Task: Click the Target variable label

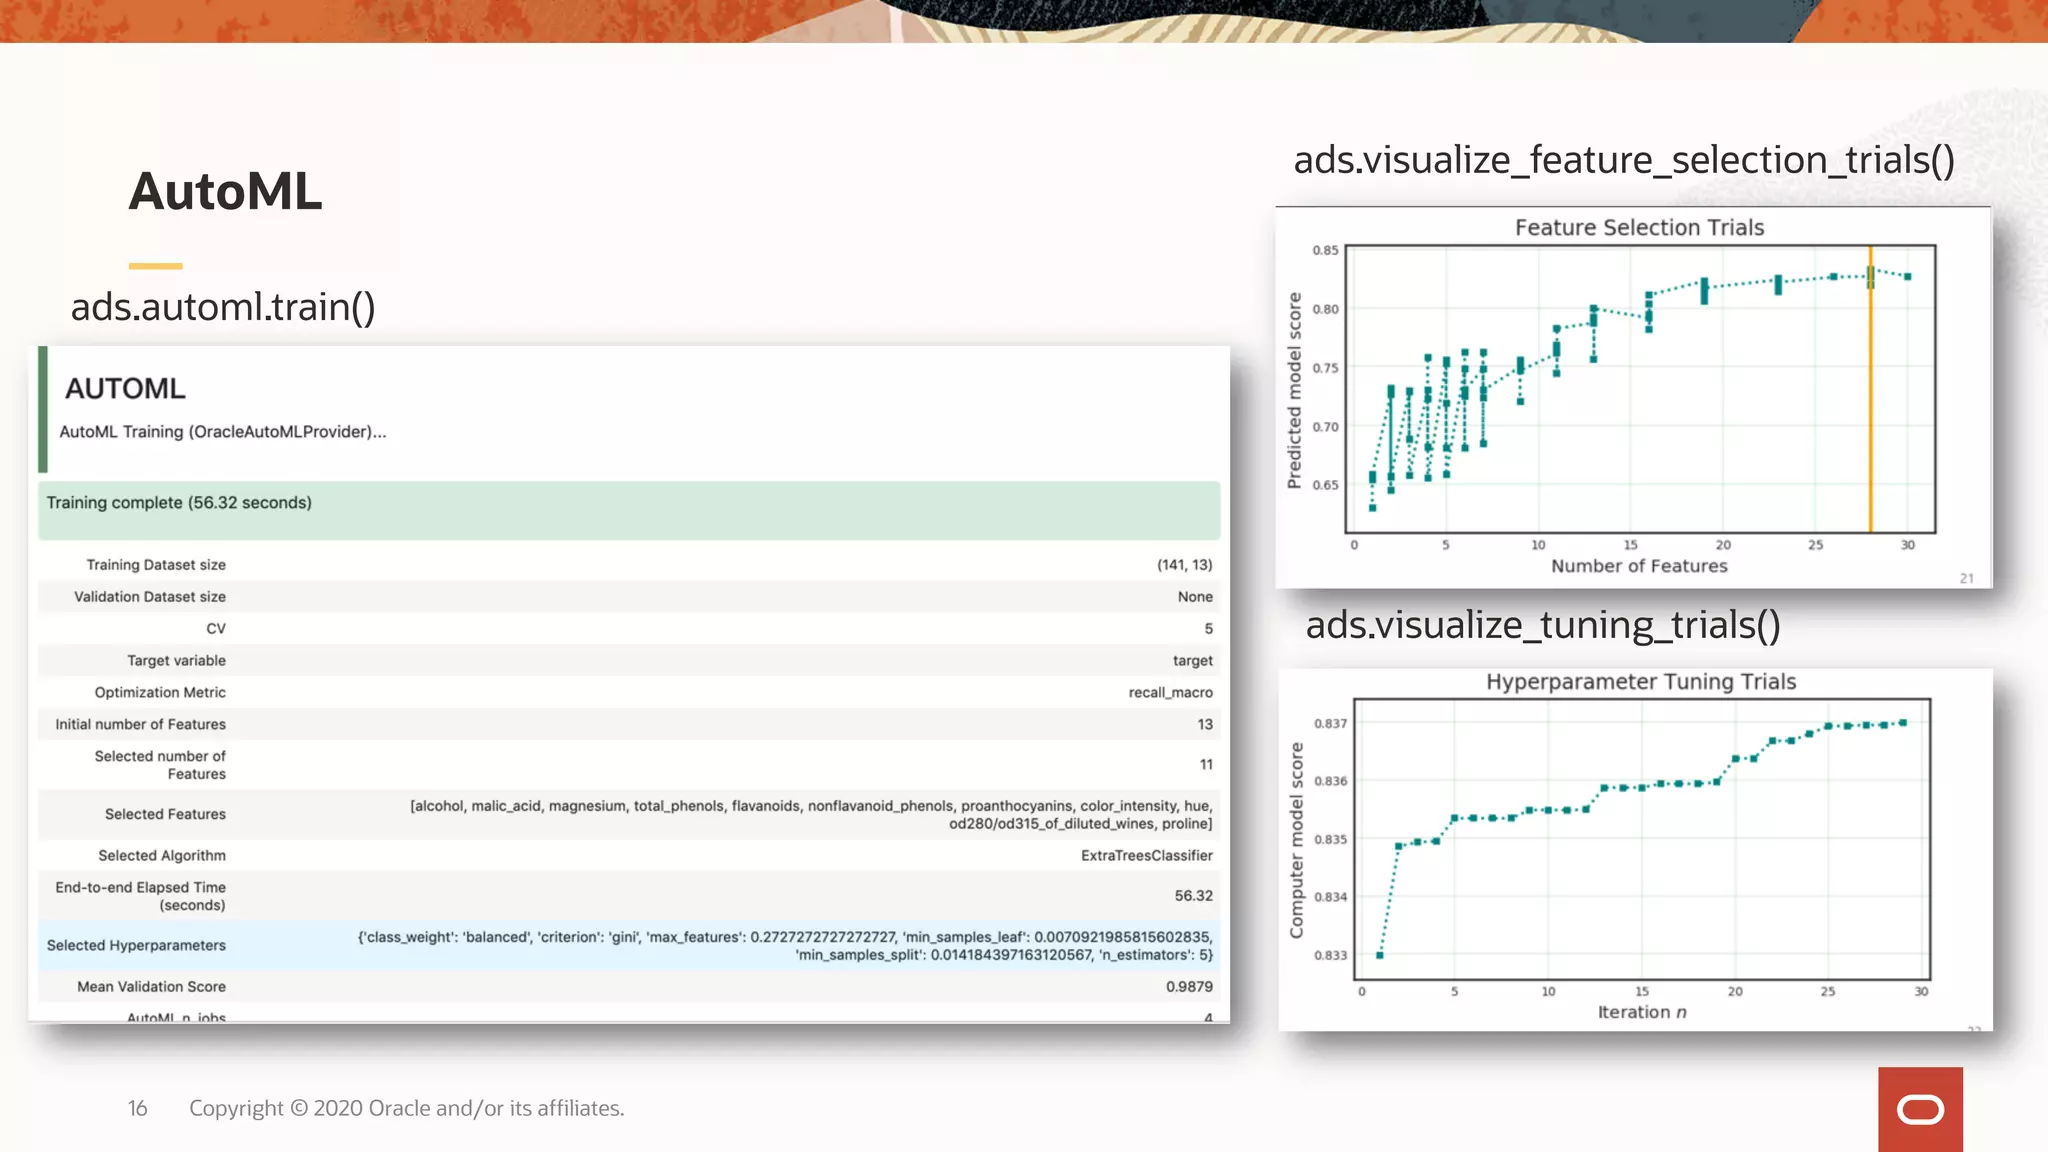Action: [176, 661]
